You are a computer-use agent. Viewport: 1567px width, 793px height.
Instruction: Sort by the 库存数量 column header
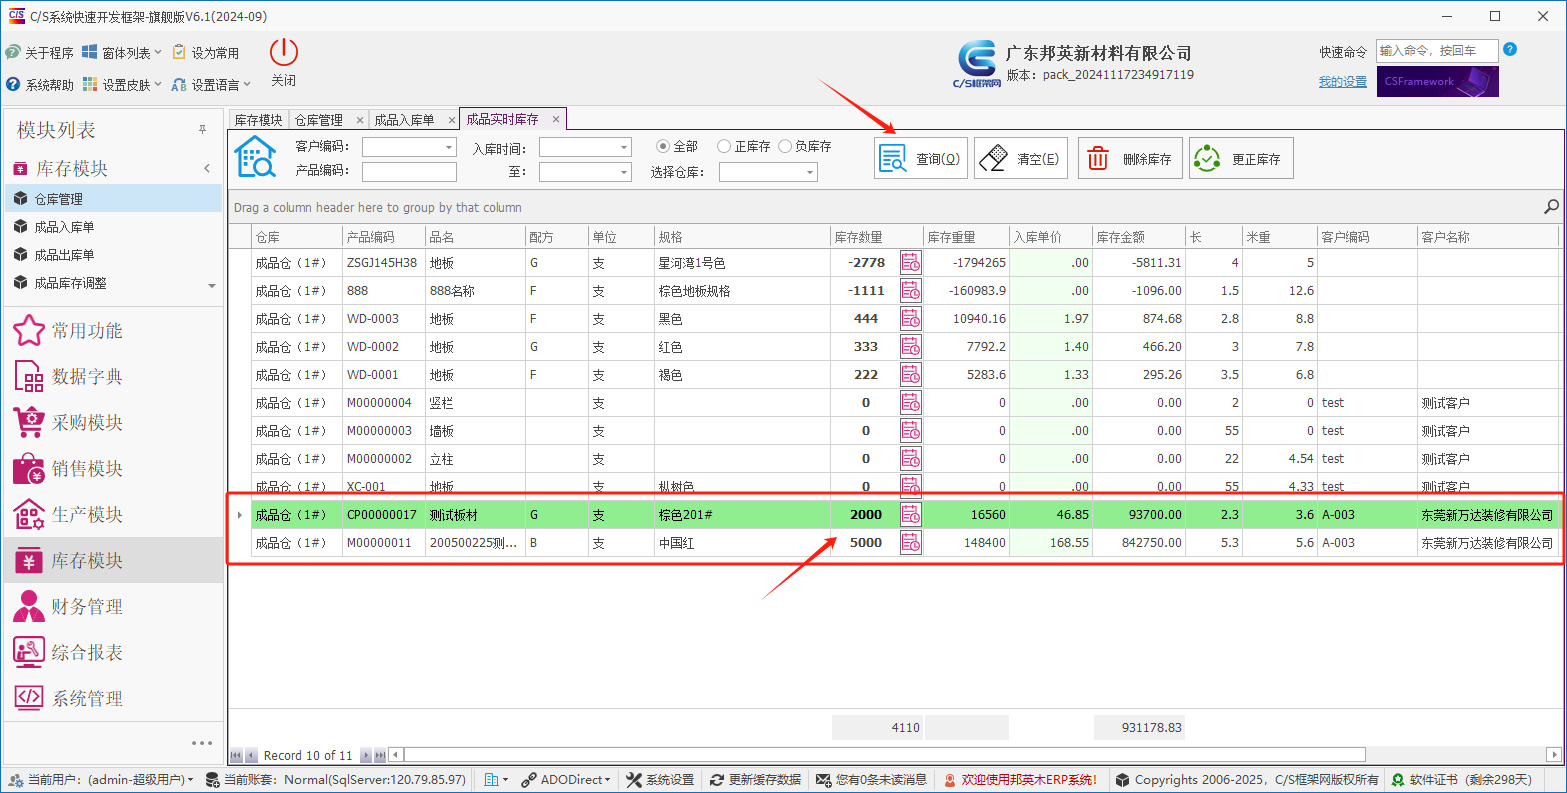pyautogui.click(x=877, y=237)
